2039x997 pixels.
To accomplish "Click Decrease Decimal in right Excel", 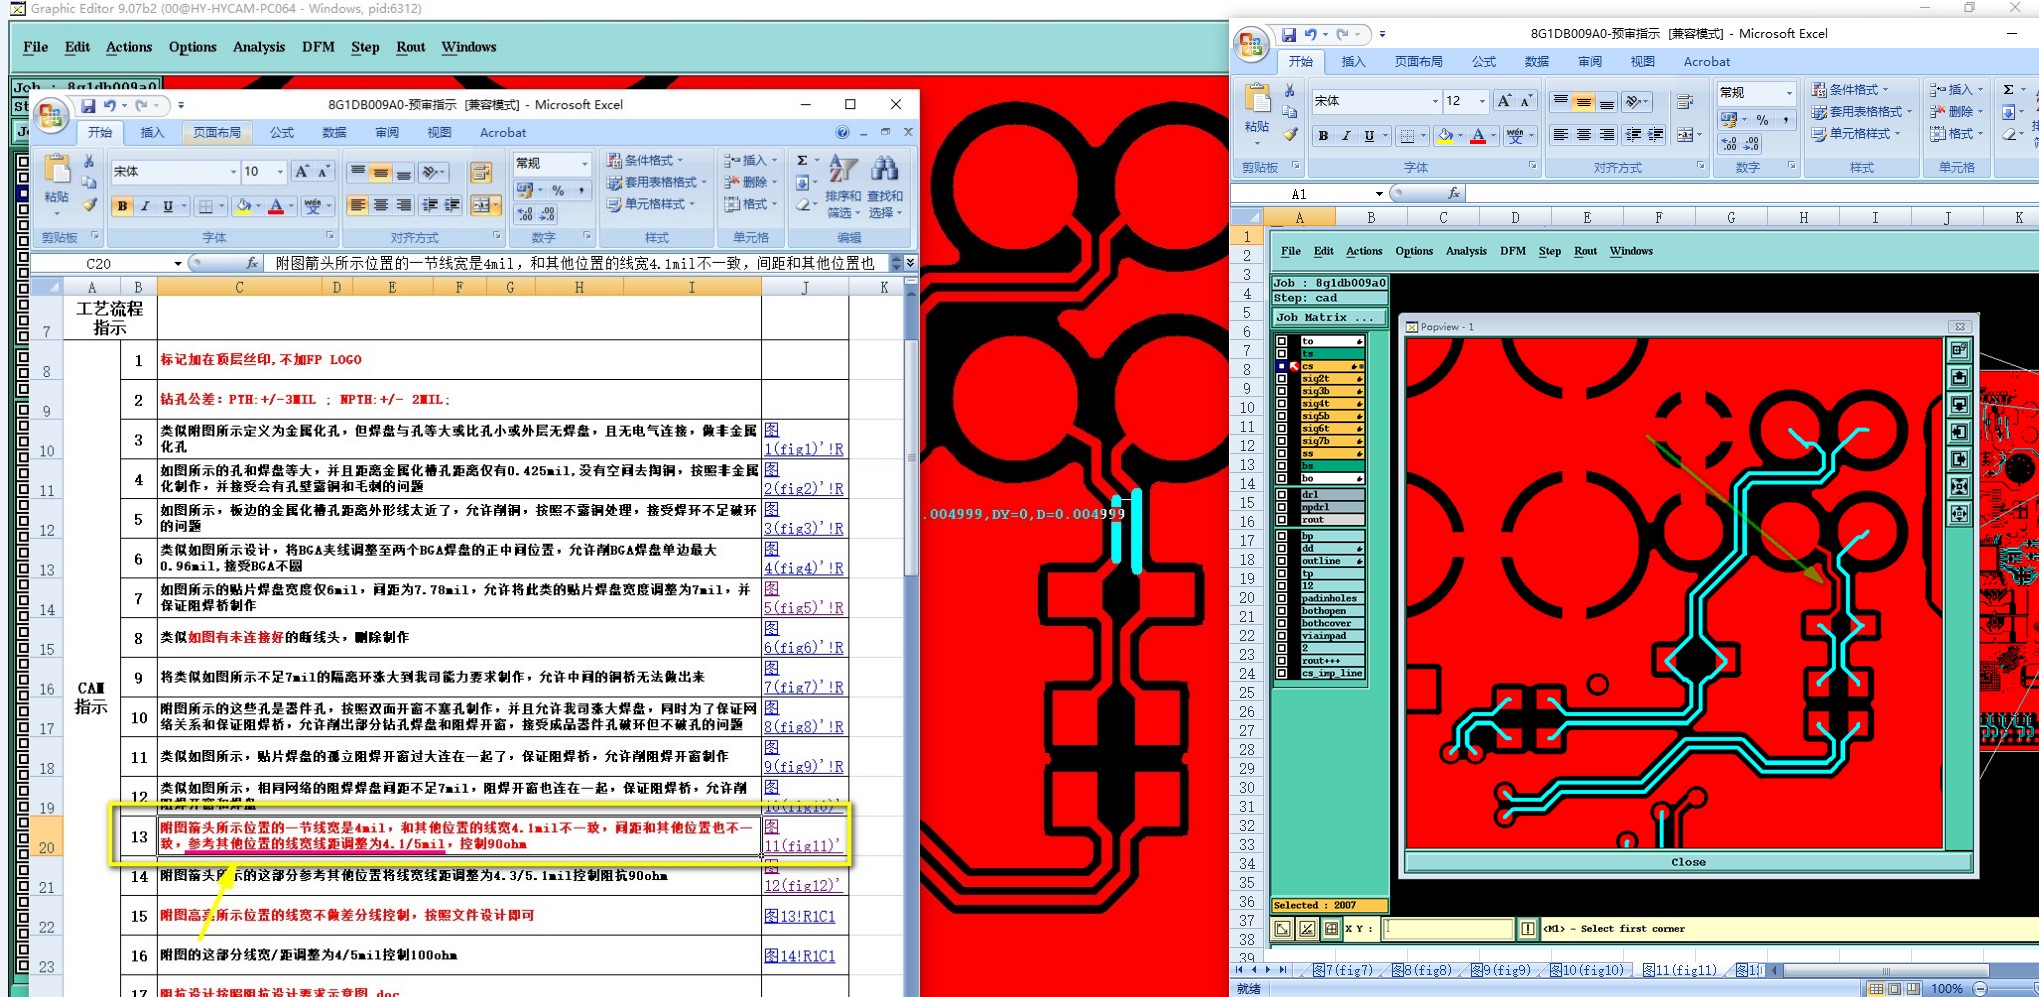I will pyautogui.click(x=1752, y=144).
